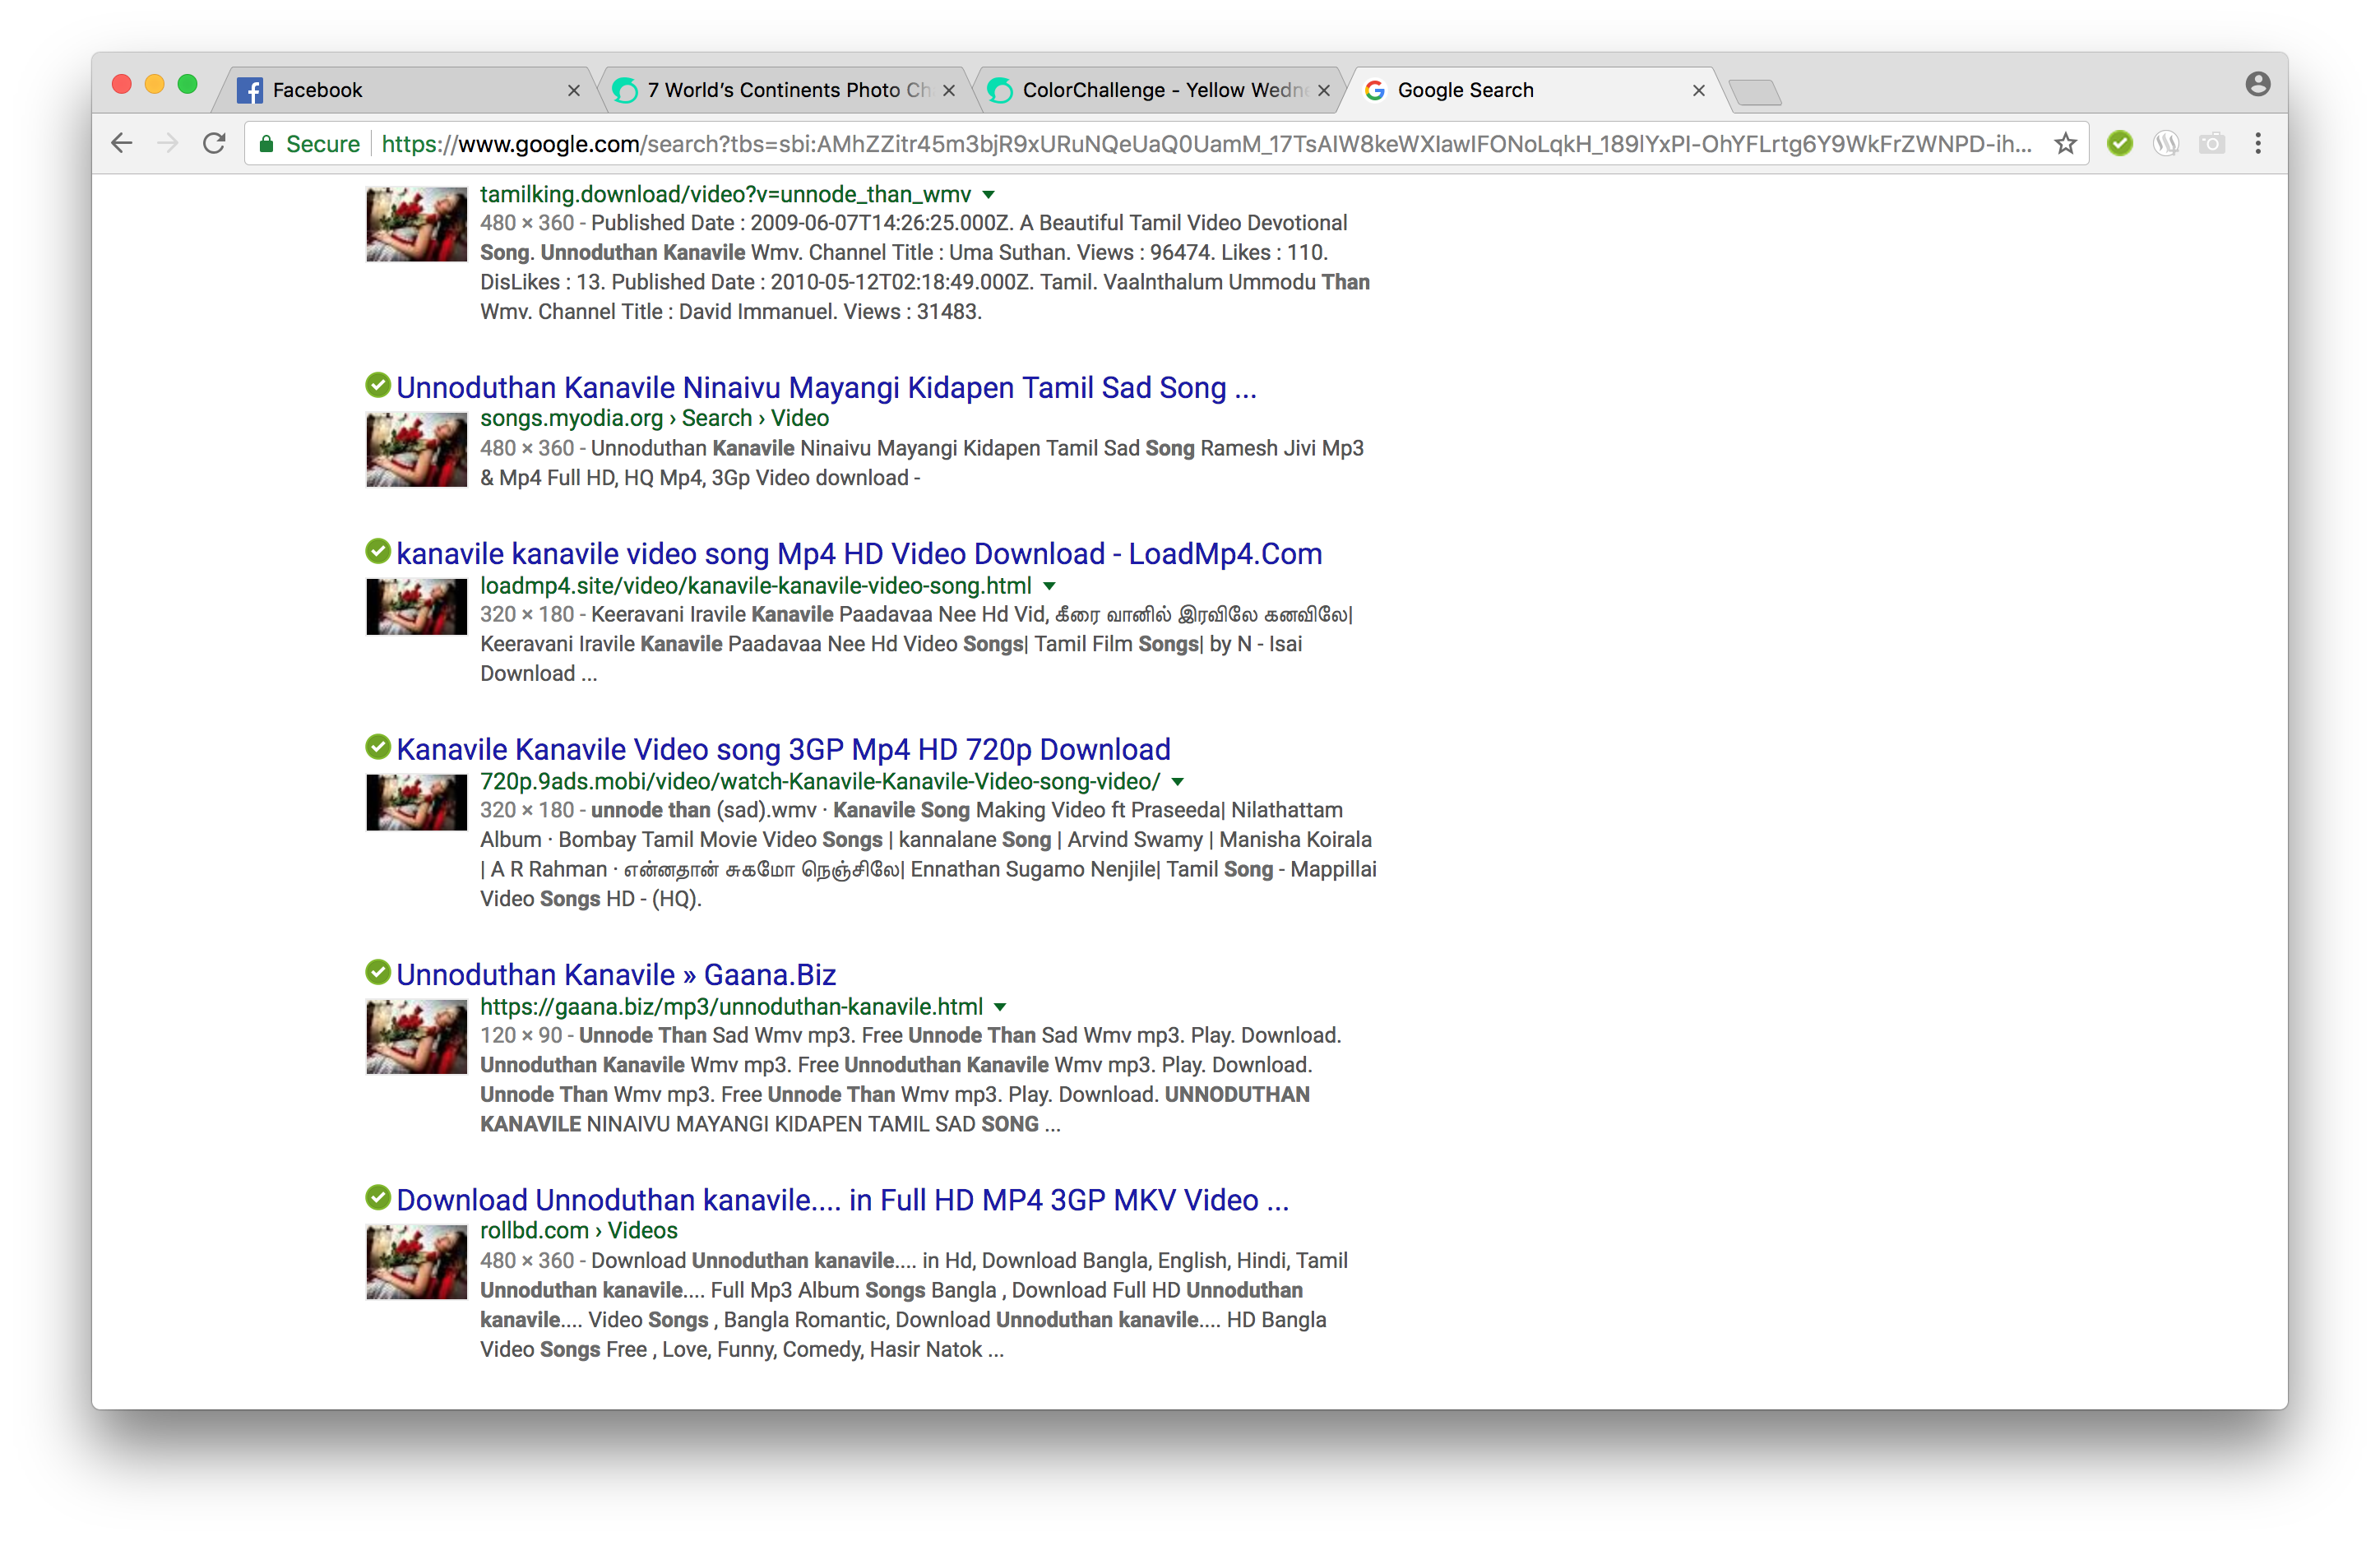2380x1541 pixels.
Task: Reload the current page
Action: (214, 143)
